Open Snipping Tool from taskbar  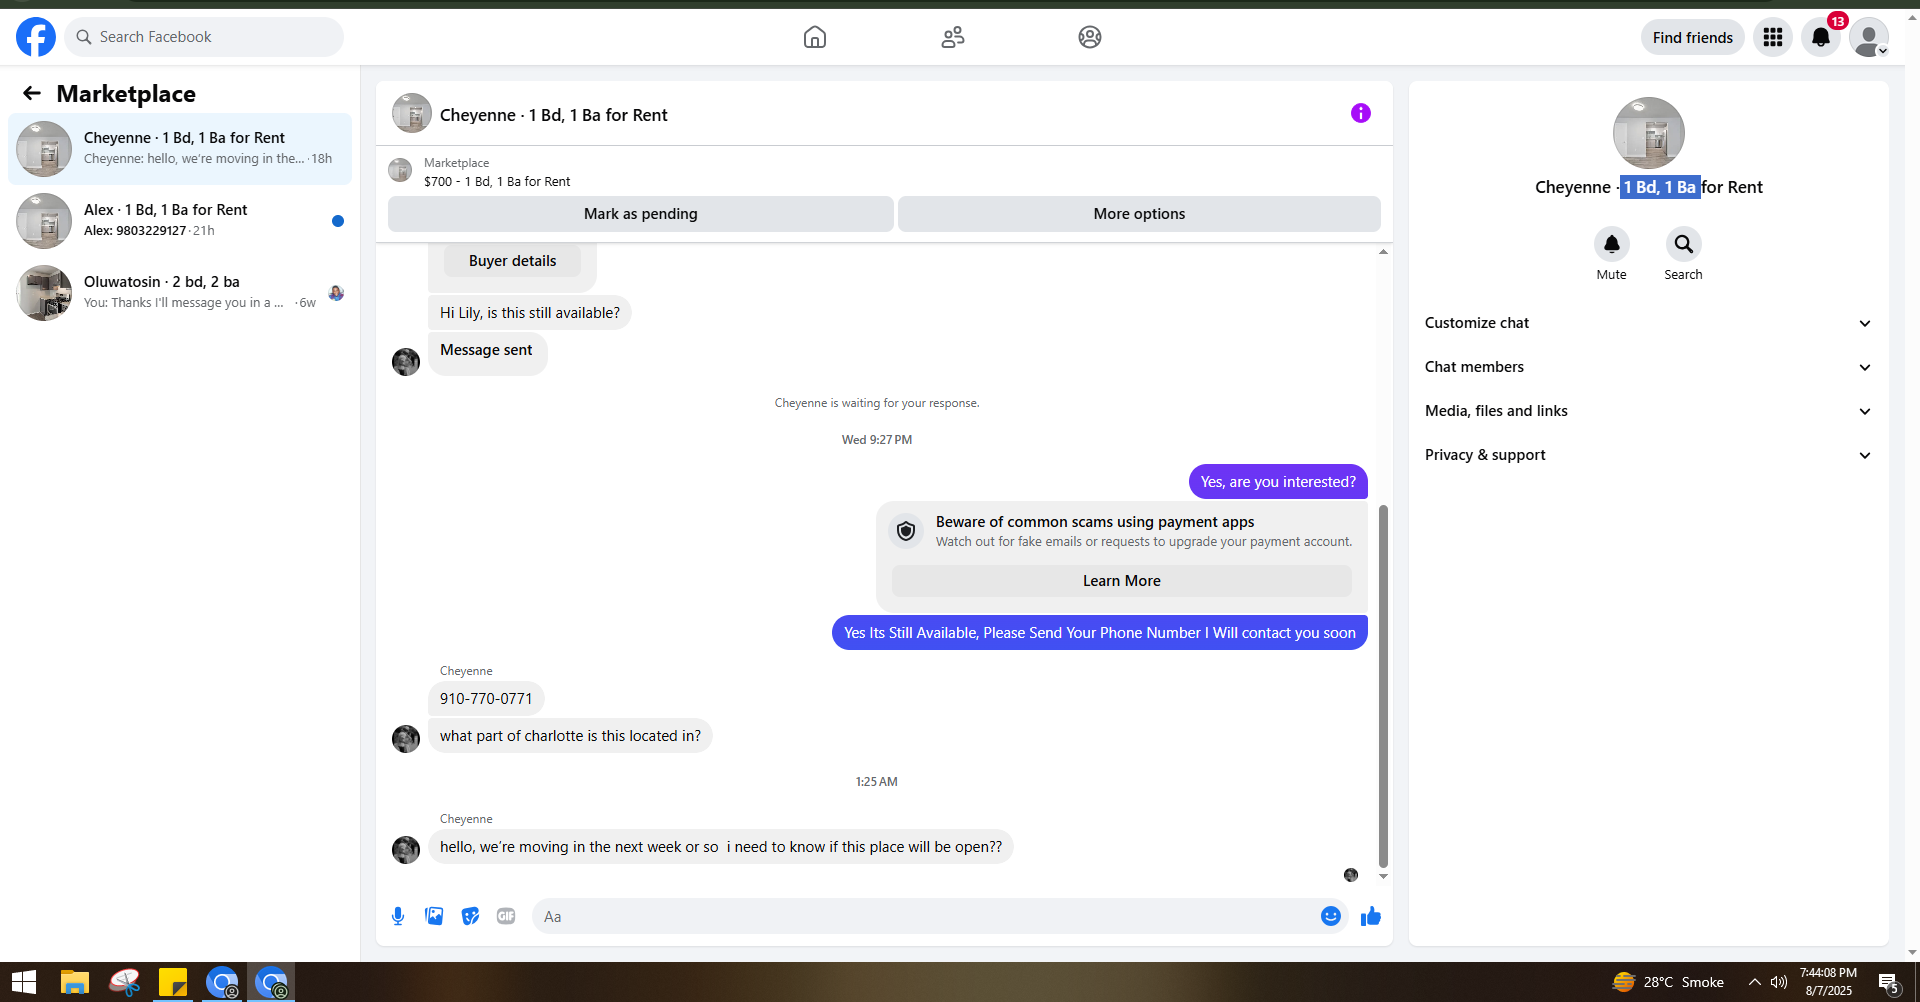coord(125,982)
